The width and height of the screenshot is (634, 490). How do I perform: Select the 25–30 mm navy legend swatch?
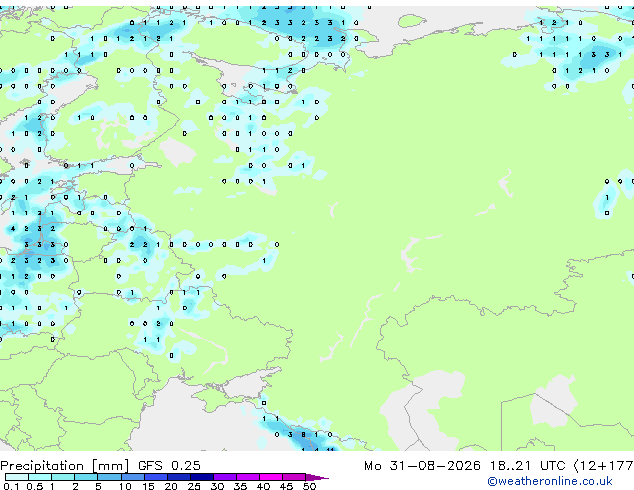point(202,477)
